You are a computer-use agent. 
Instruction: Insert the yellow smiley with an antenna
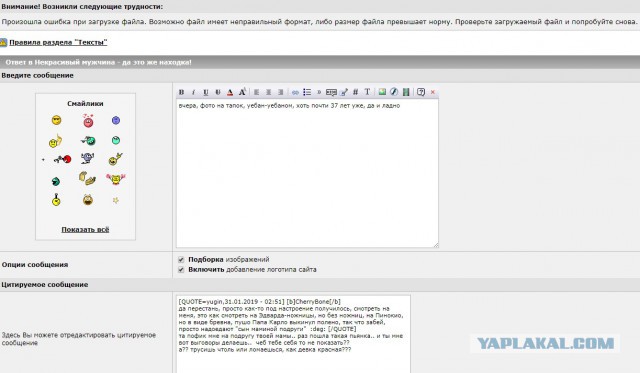(x=56, y=200)
